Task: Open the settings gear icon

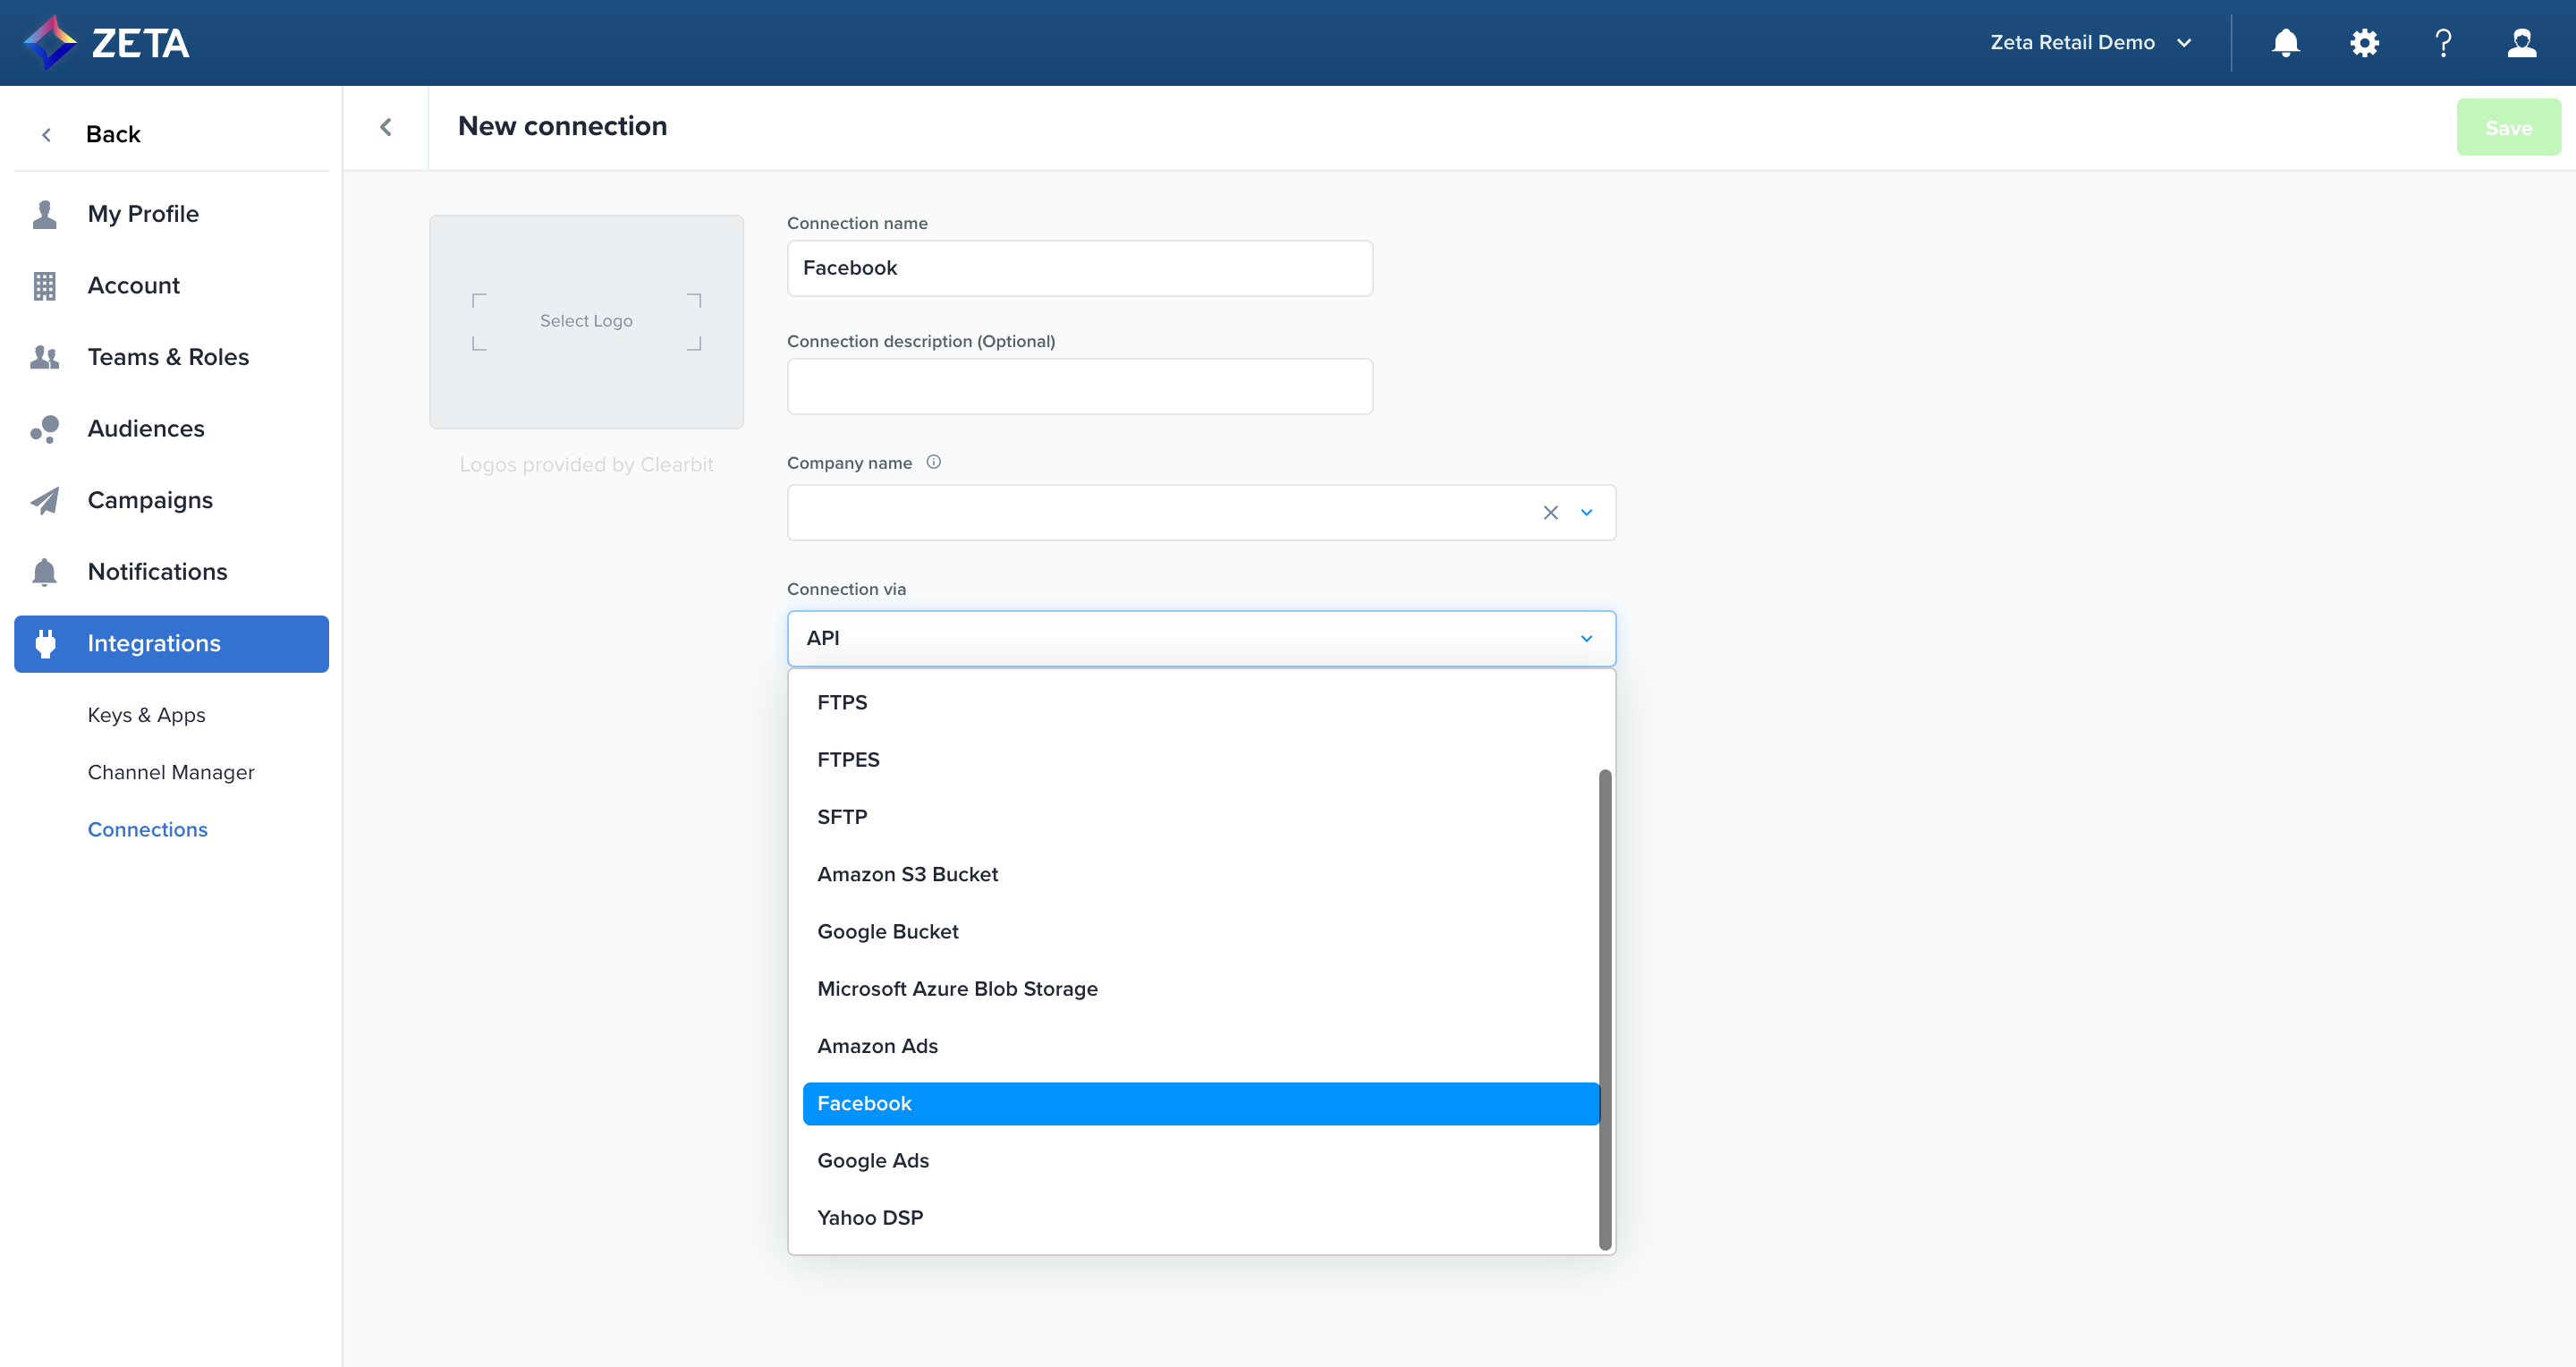Action: 2364,43
